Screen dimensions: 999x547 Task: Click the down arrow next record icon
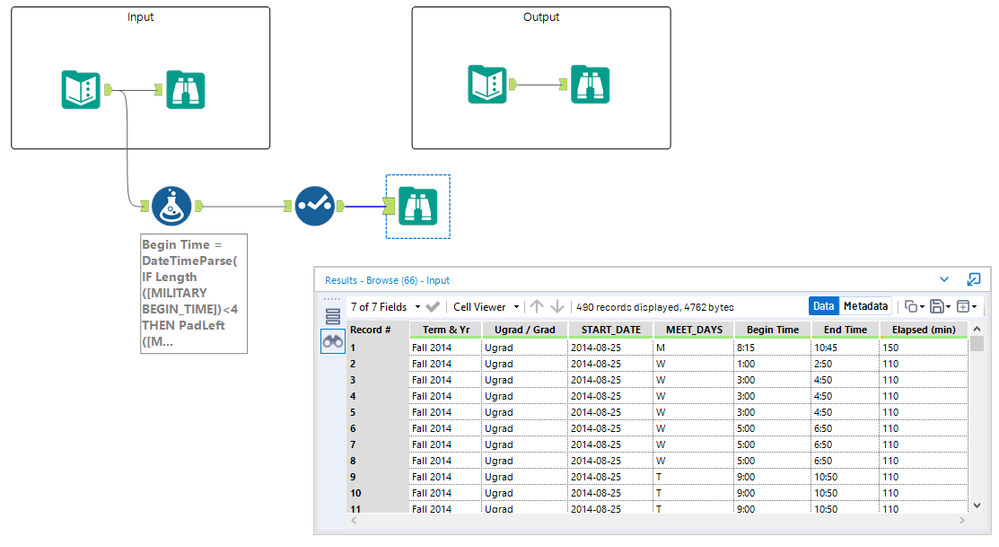(557, 307)
